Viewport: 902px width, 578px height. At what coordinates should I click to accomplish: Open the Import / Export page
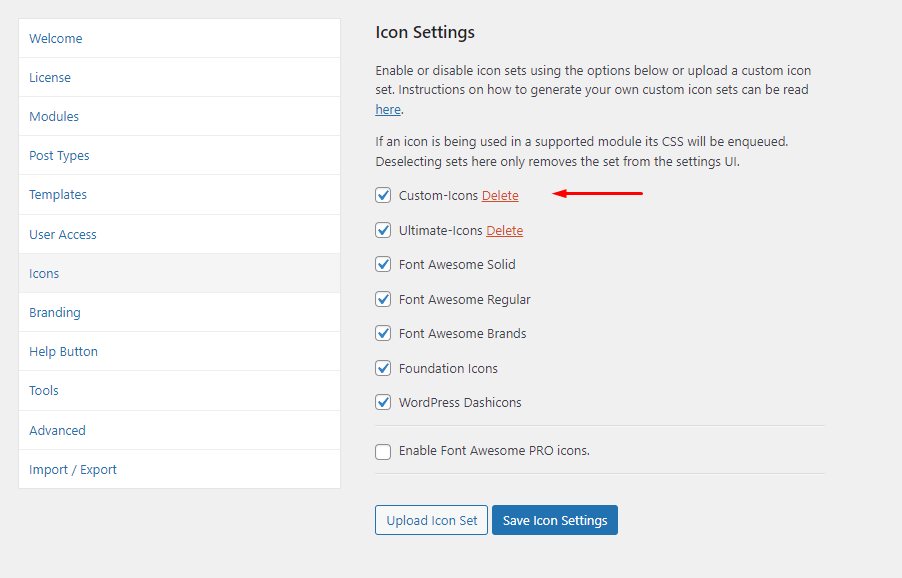coord(72,469)
